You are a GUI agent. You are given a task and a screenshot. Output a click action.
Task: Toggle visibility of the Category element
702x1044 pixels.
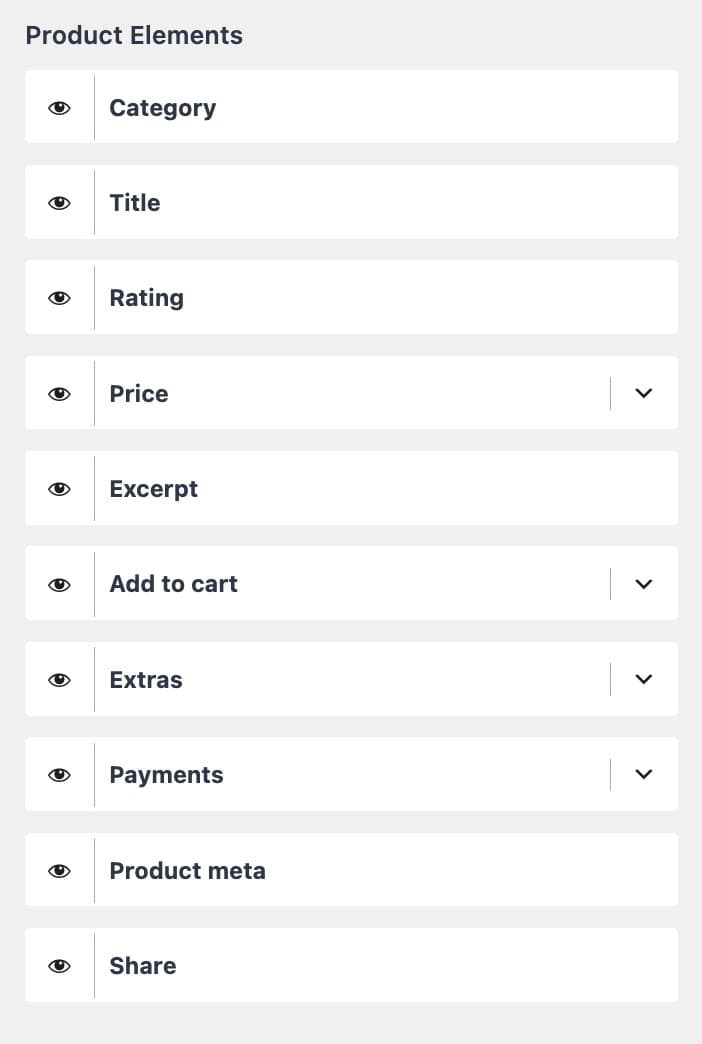60,107
